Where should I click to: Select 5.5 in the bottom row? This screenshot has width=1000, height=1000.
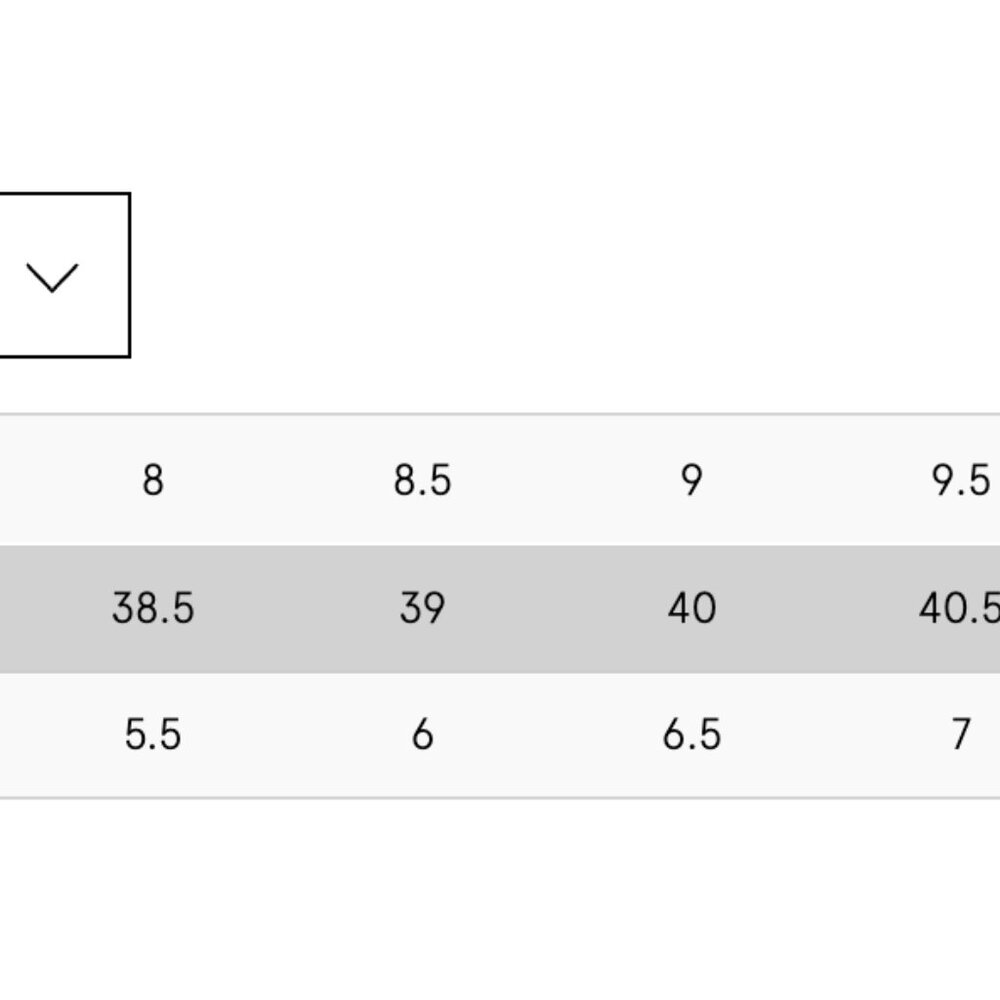coord(152,736)
